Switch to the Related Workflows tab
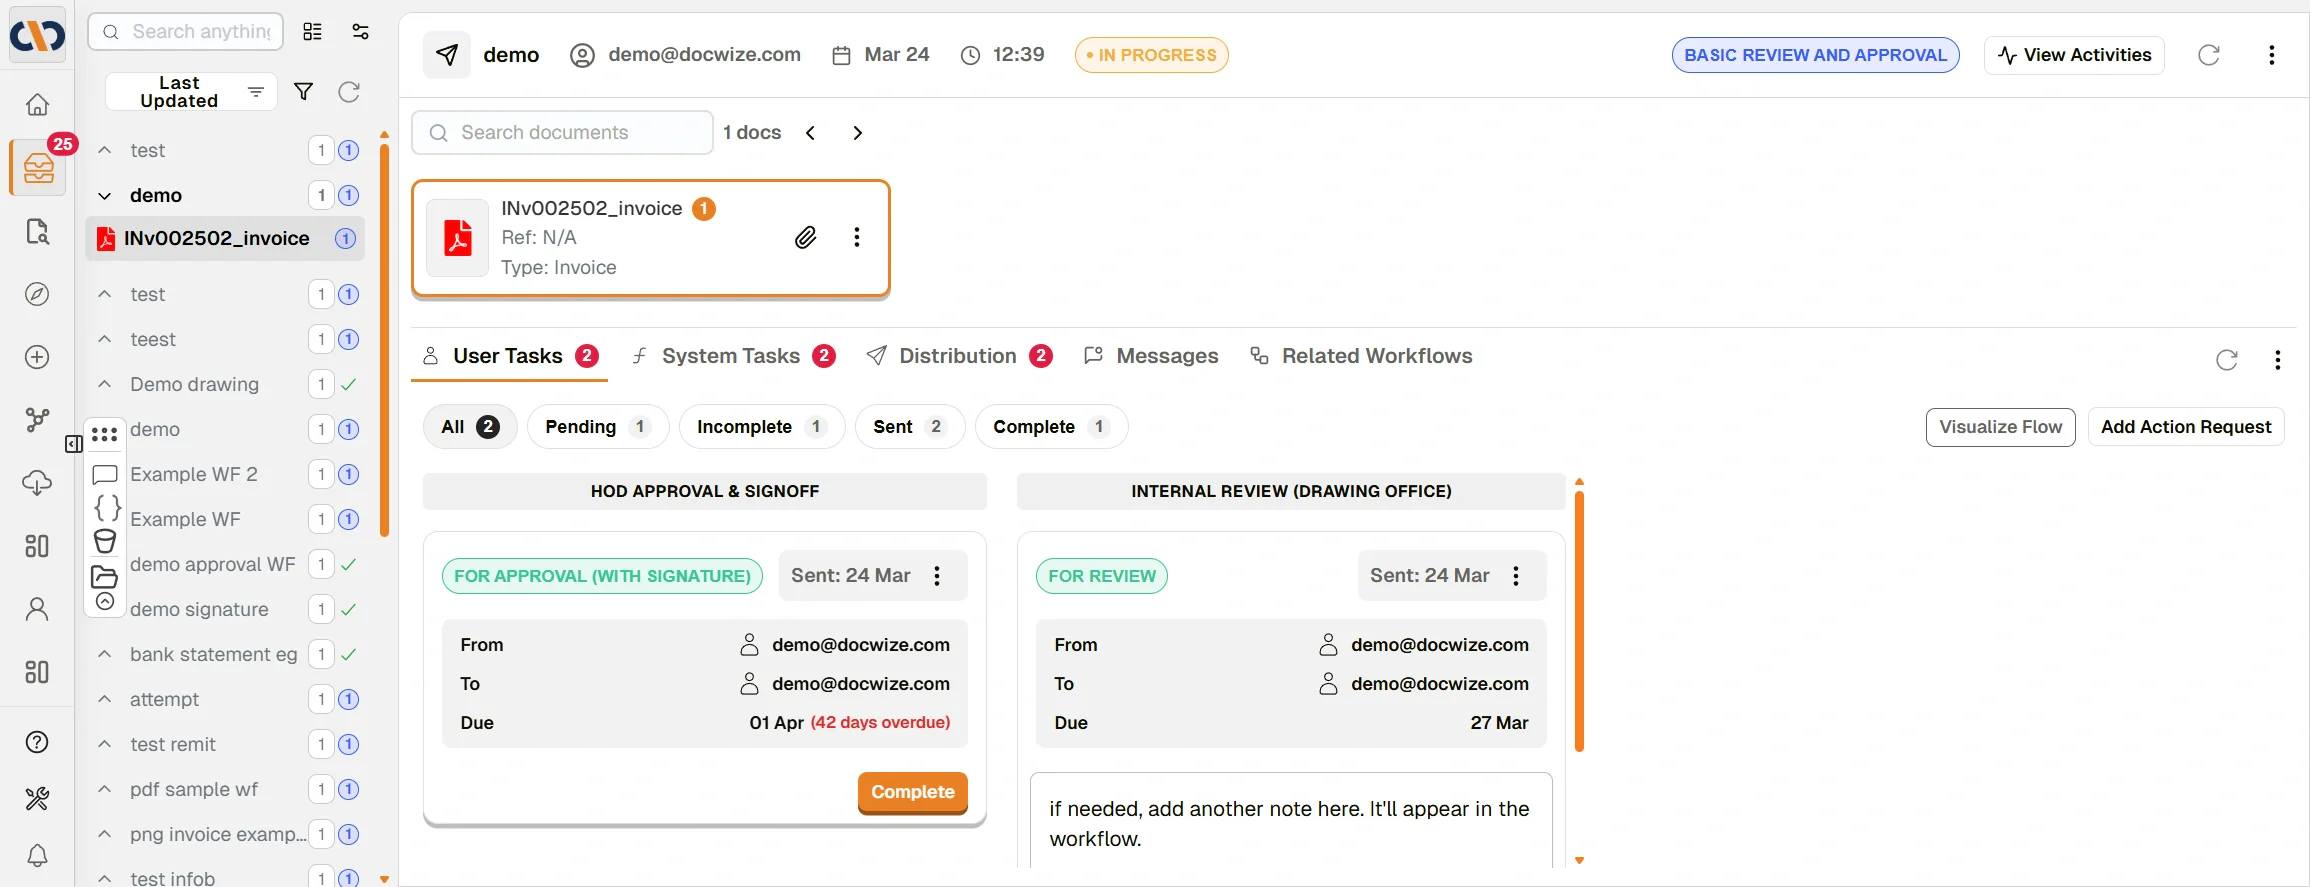Screen dimensions: 2310x887 click(x=1362, y=356)
